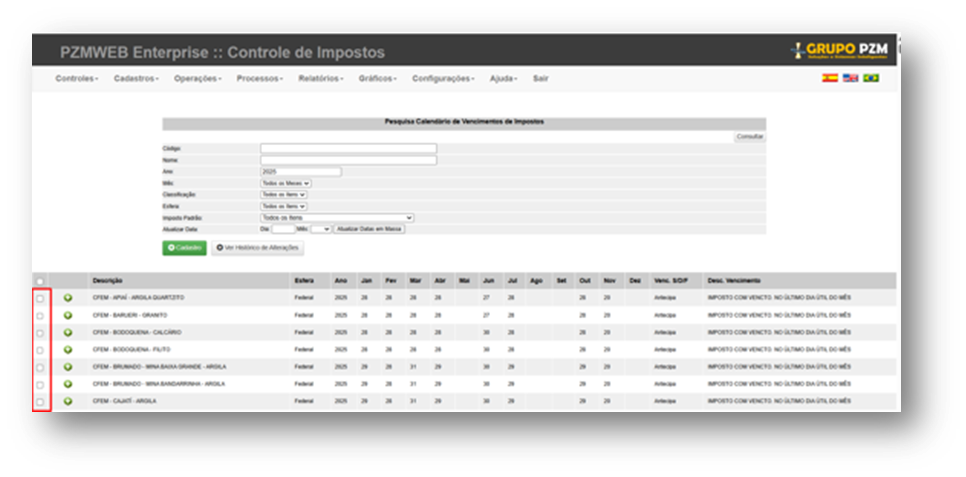Click green plus icon for CFEM - CAJATI row
Screen dimensions: 966x477
click(68, 401)
